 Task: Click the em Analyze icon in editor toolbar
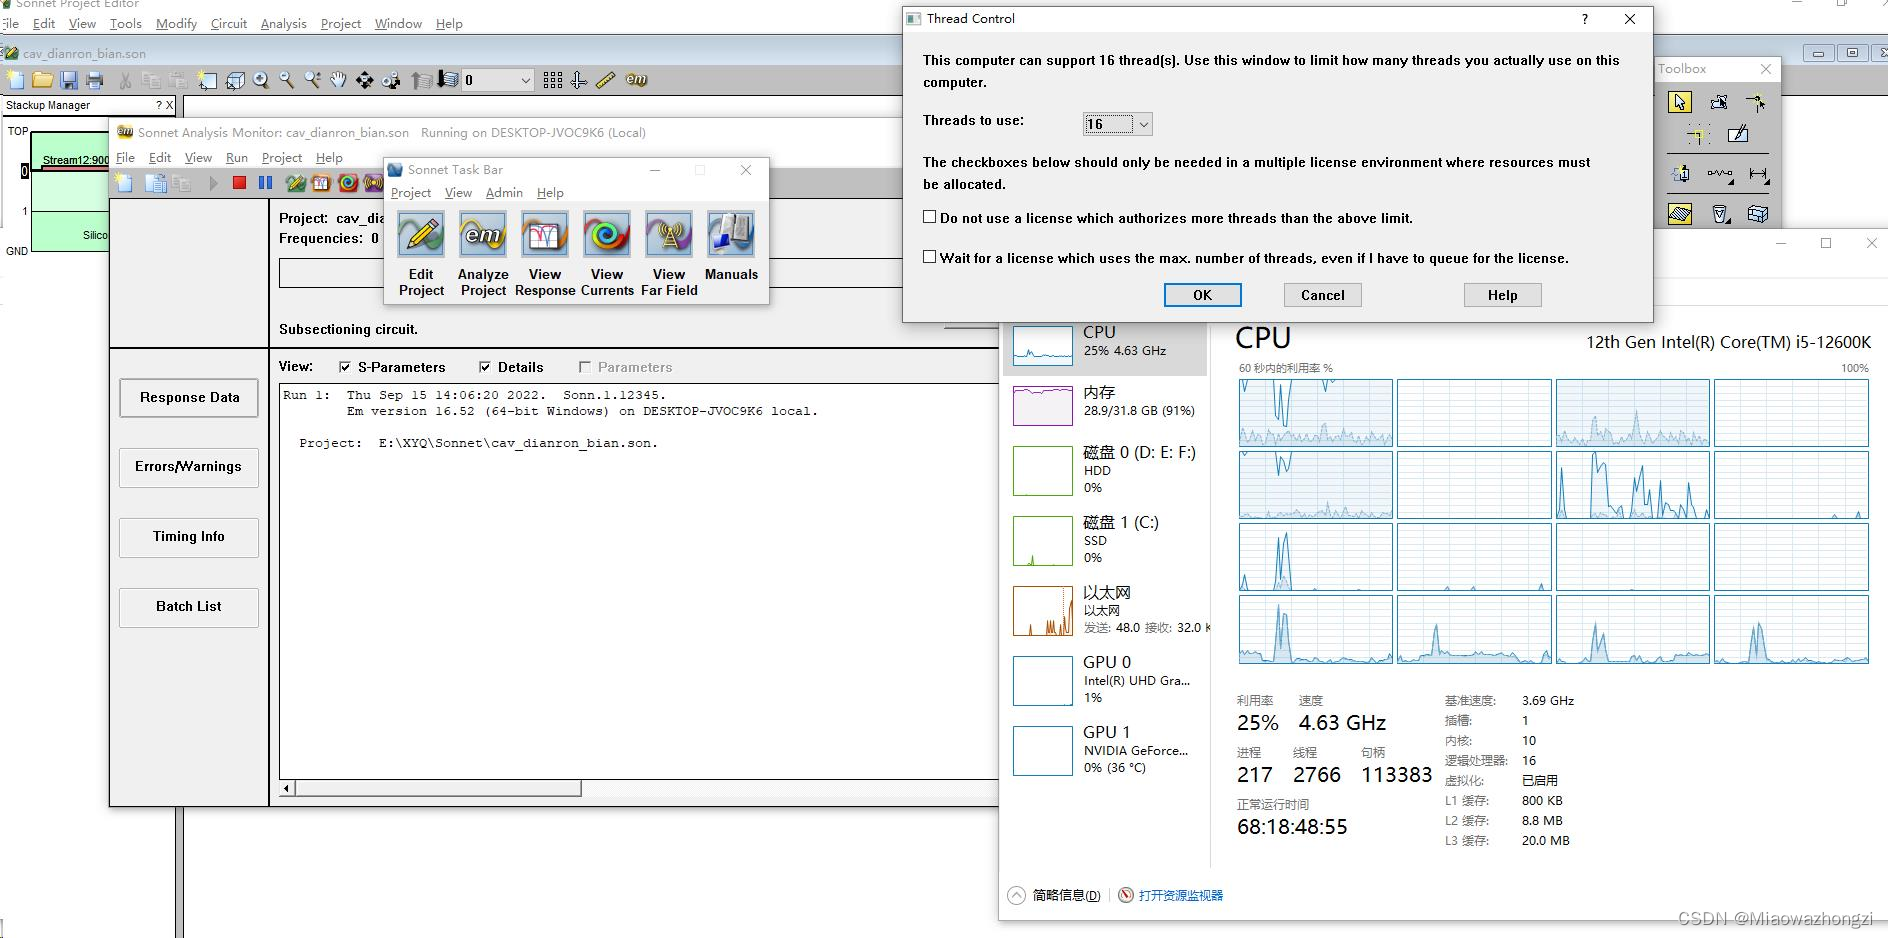point(636,80)
